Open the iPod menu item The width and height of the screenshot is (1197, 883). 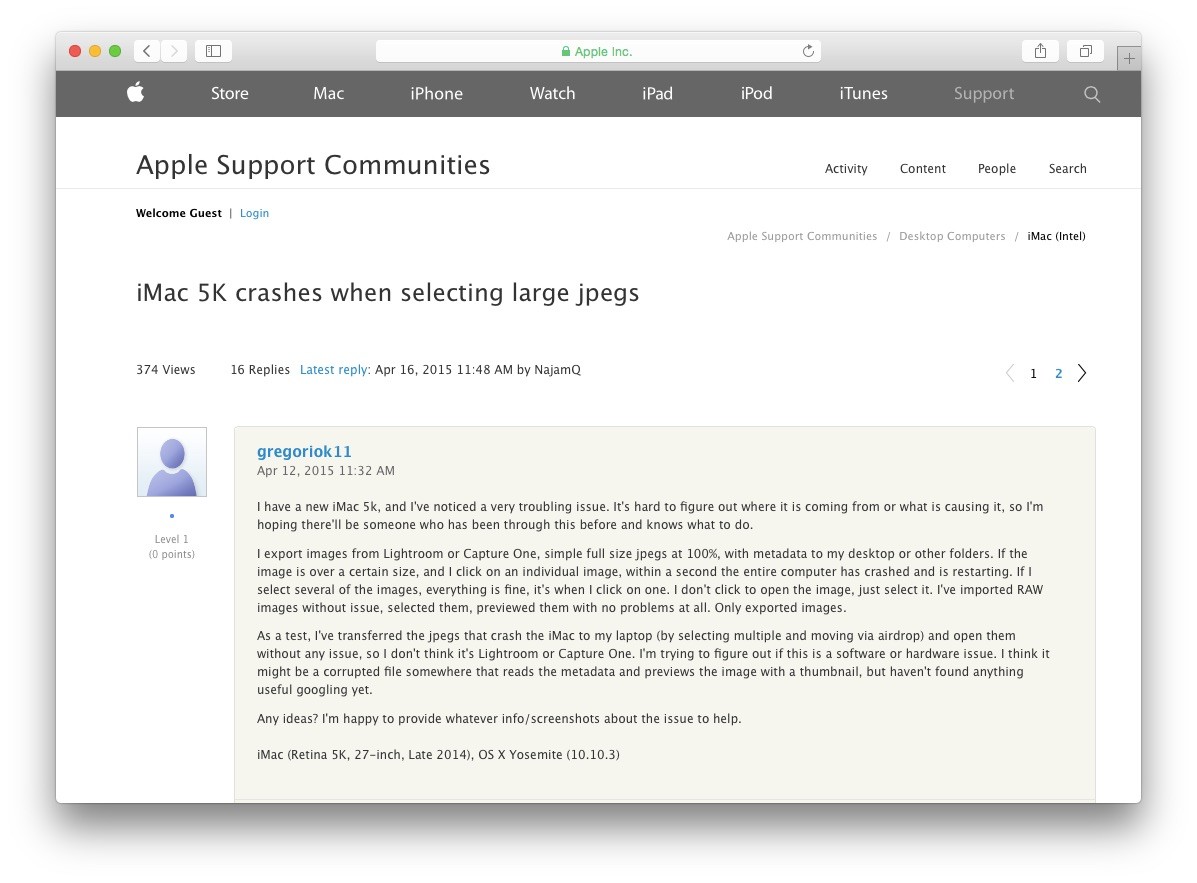(757, 93)
